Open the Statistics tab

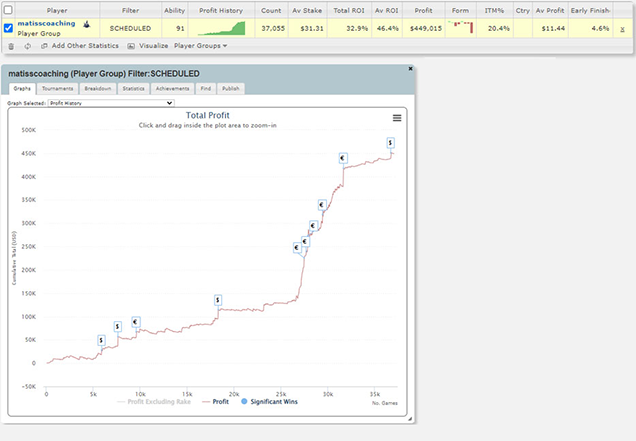133,88
